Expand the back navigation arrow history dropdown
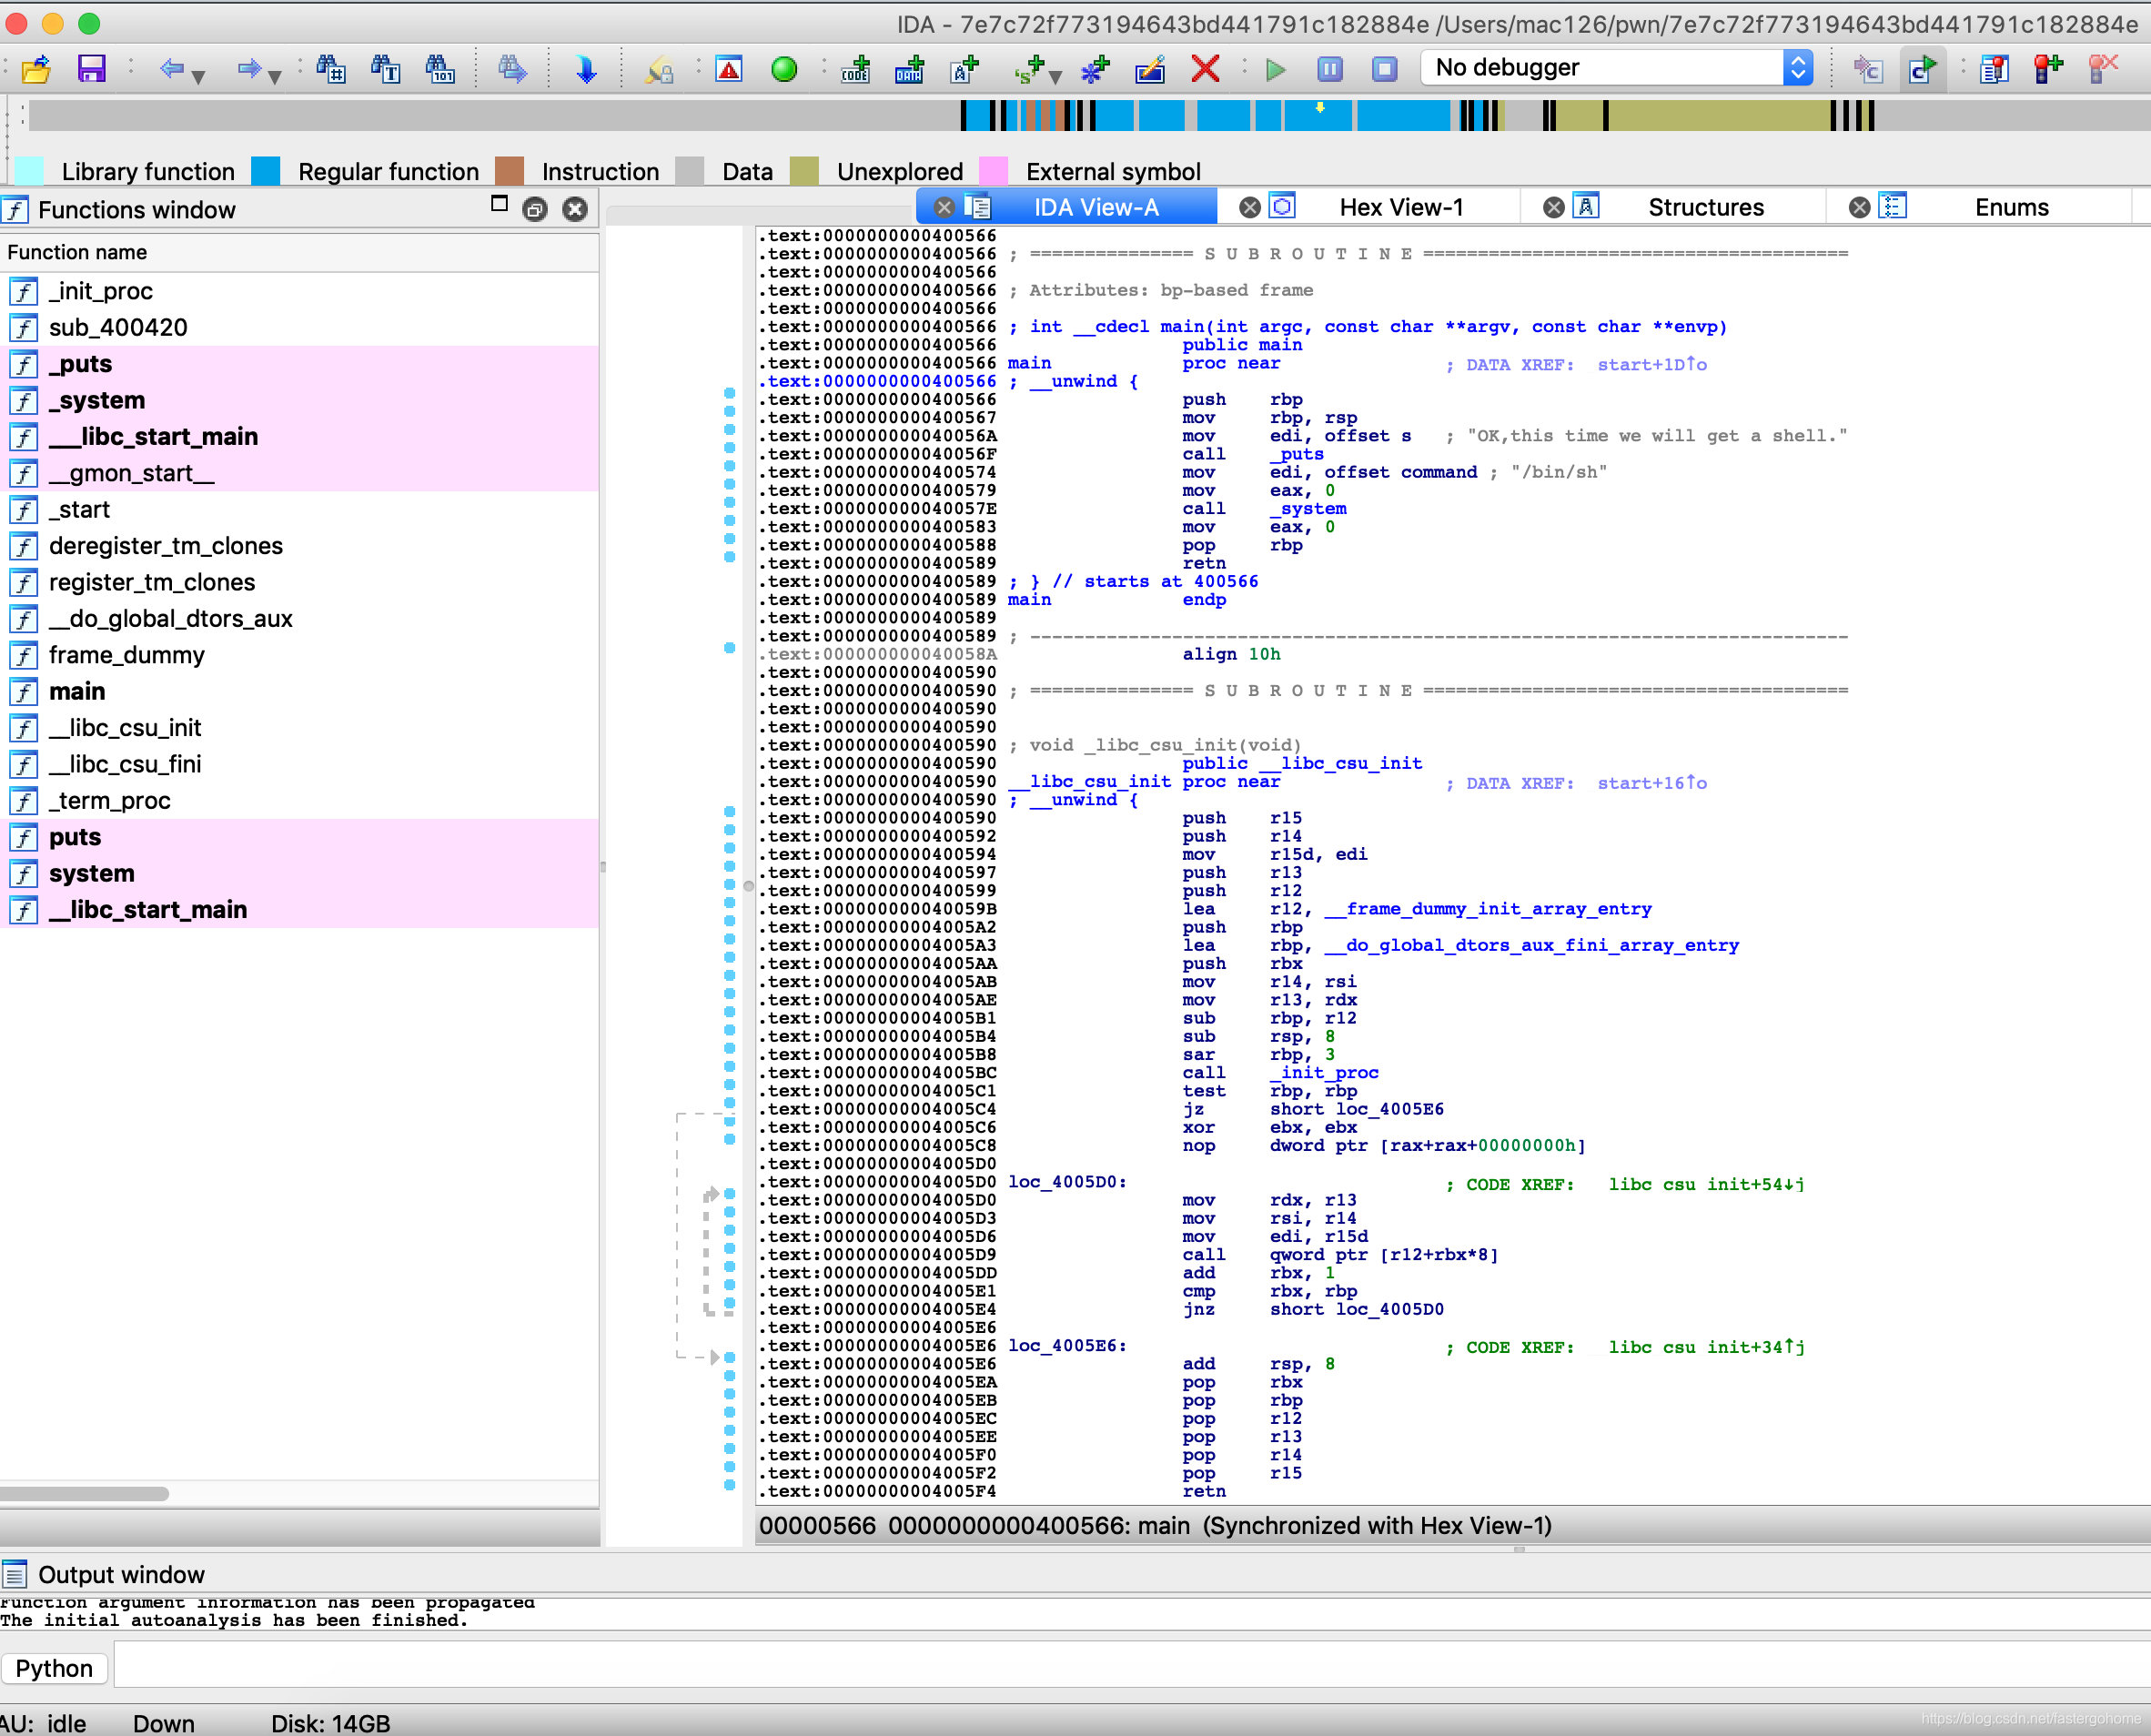 [x=199, y=76]
